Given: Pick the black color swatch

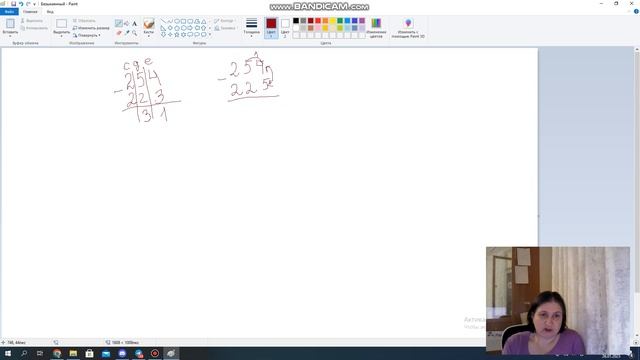Looking at the screenshot, I should tap(296, 21).
